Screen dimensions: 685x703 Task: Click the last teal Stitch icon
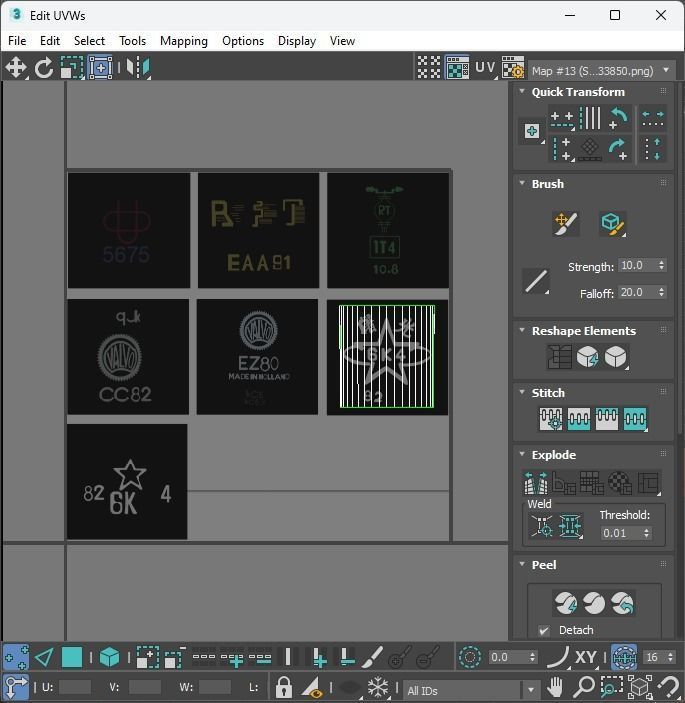[x=635, y=419]
